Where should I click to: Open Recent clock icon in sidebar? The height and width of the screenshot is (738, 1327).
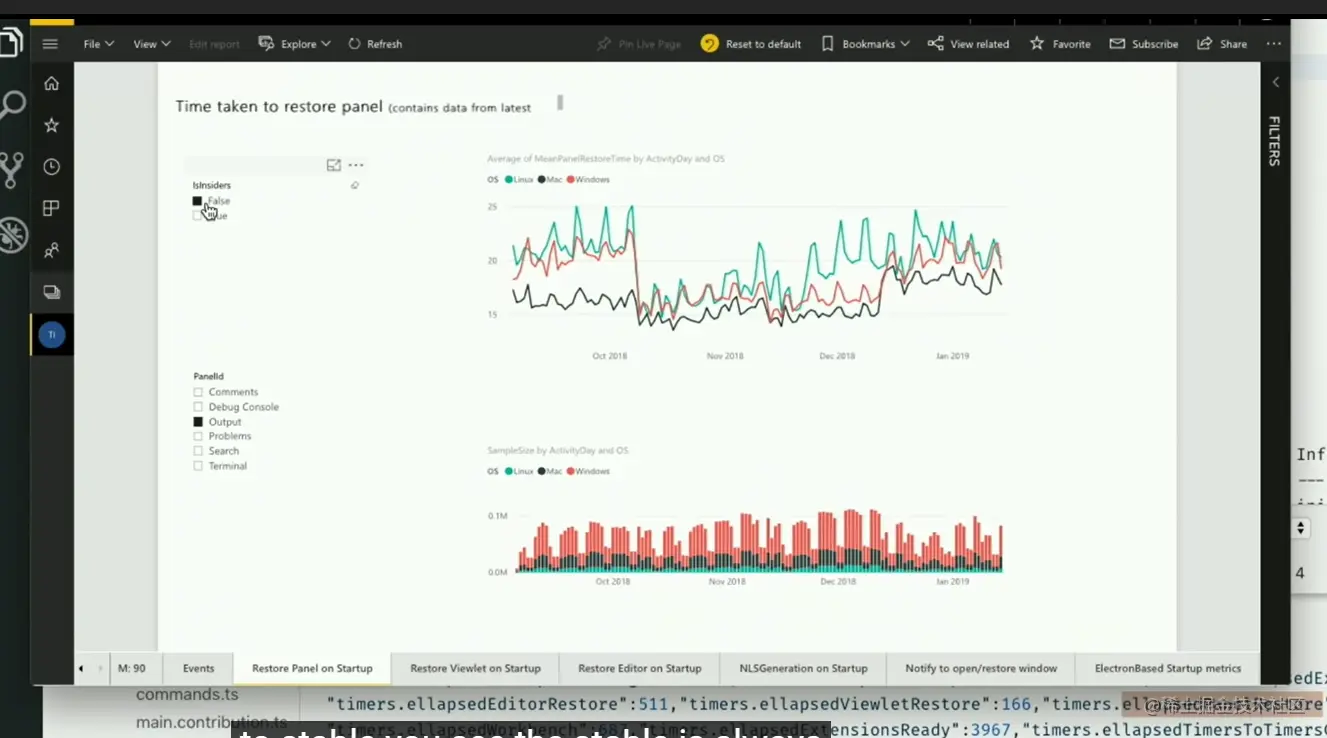[x=52, y=167]
